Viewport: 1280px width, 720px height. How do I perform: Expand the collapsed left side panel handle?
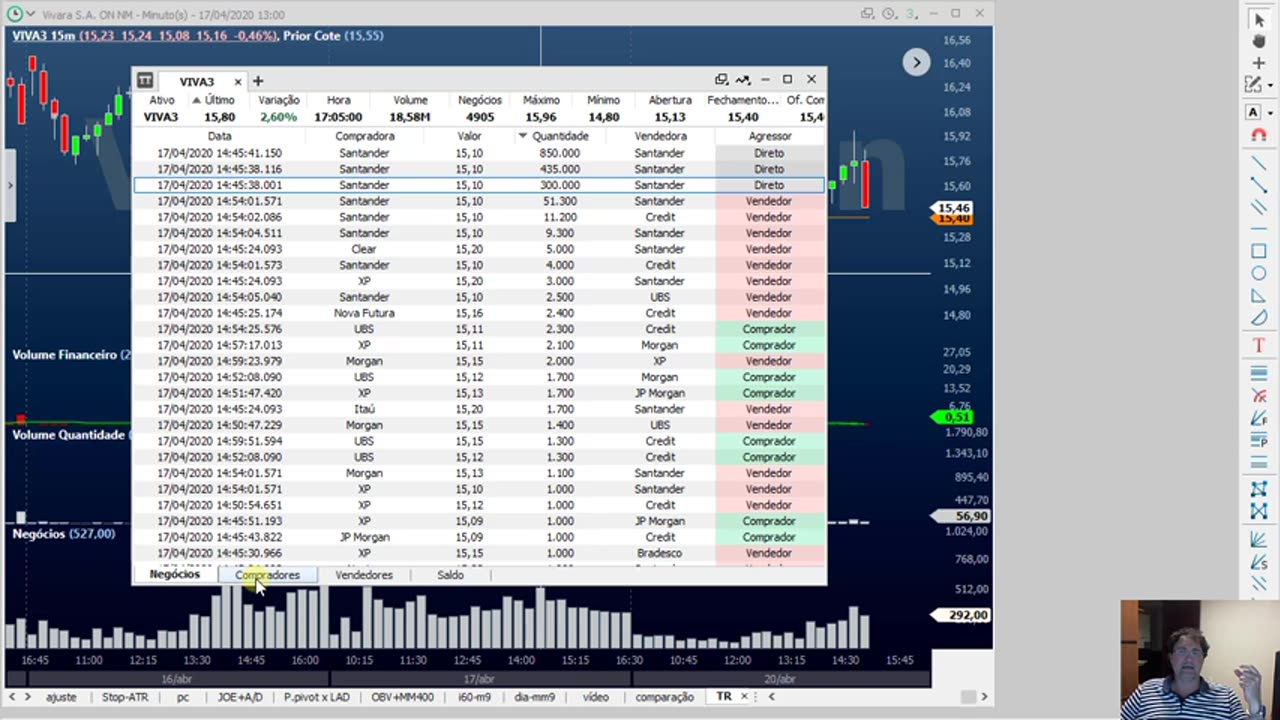(10, 184)
